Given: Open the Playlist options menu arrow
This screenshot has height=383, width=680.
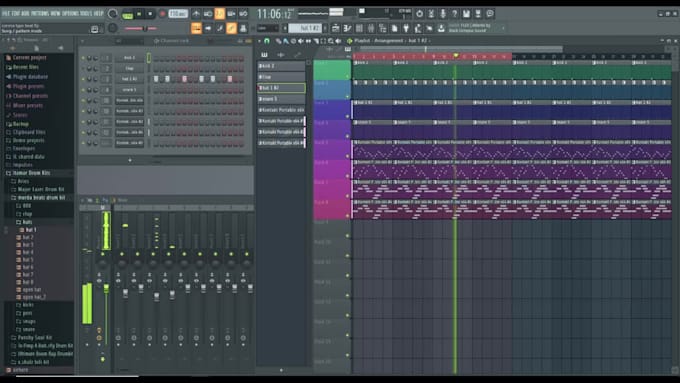Looking at the screenshot, I should point(259,41).
